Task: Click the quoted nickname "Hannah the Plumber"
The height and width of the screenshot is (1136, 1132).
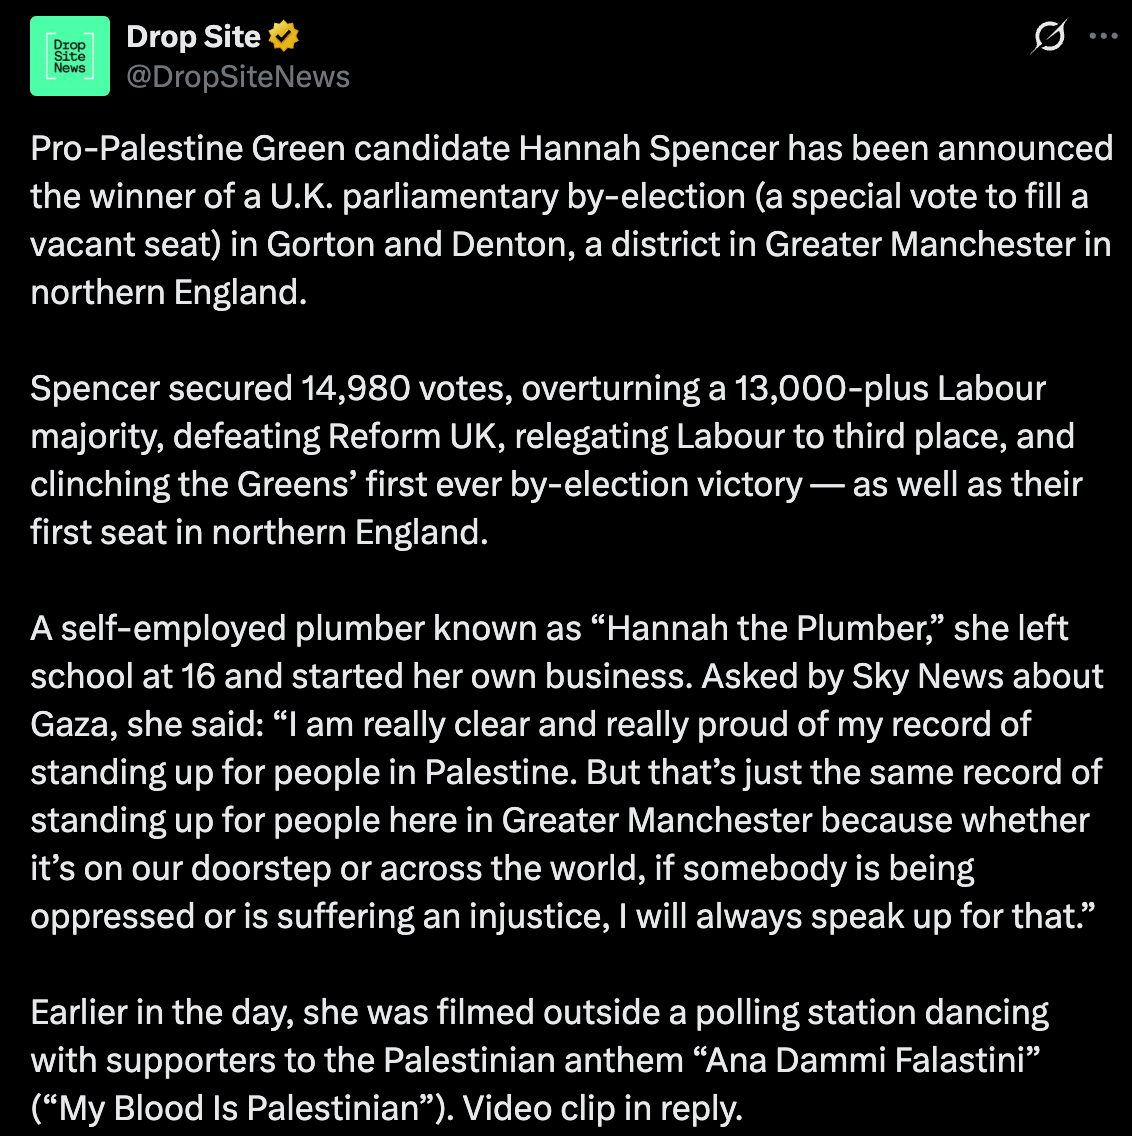Action: (769, 629)
